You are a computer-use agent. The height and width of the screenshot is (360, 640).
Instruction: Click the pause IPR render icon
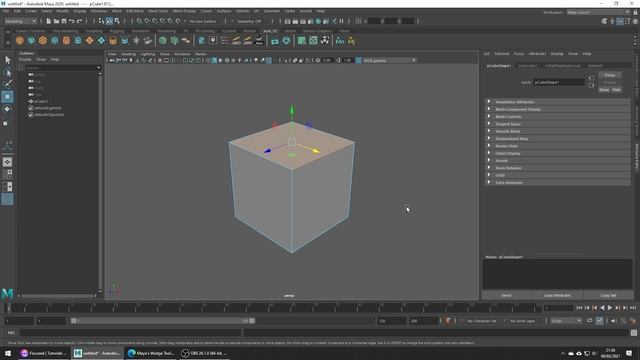tap(342, 21)
